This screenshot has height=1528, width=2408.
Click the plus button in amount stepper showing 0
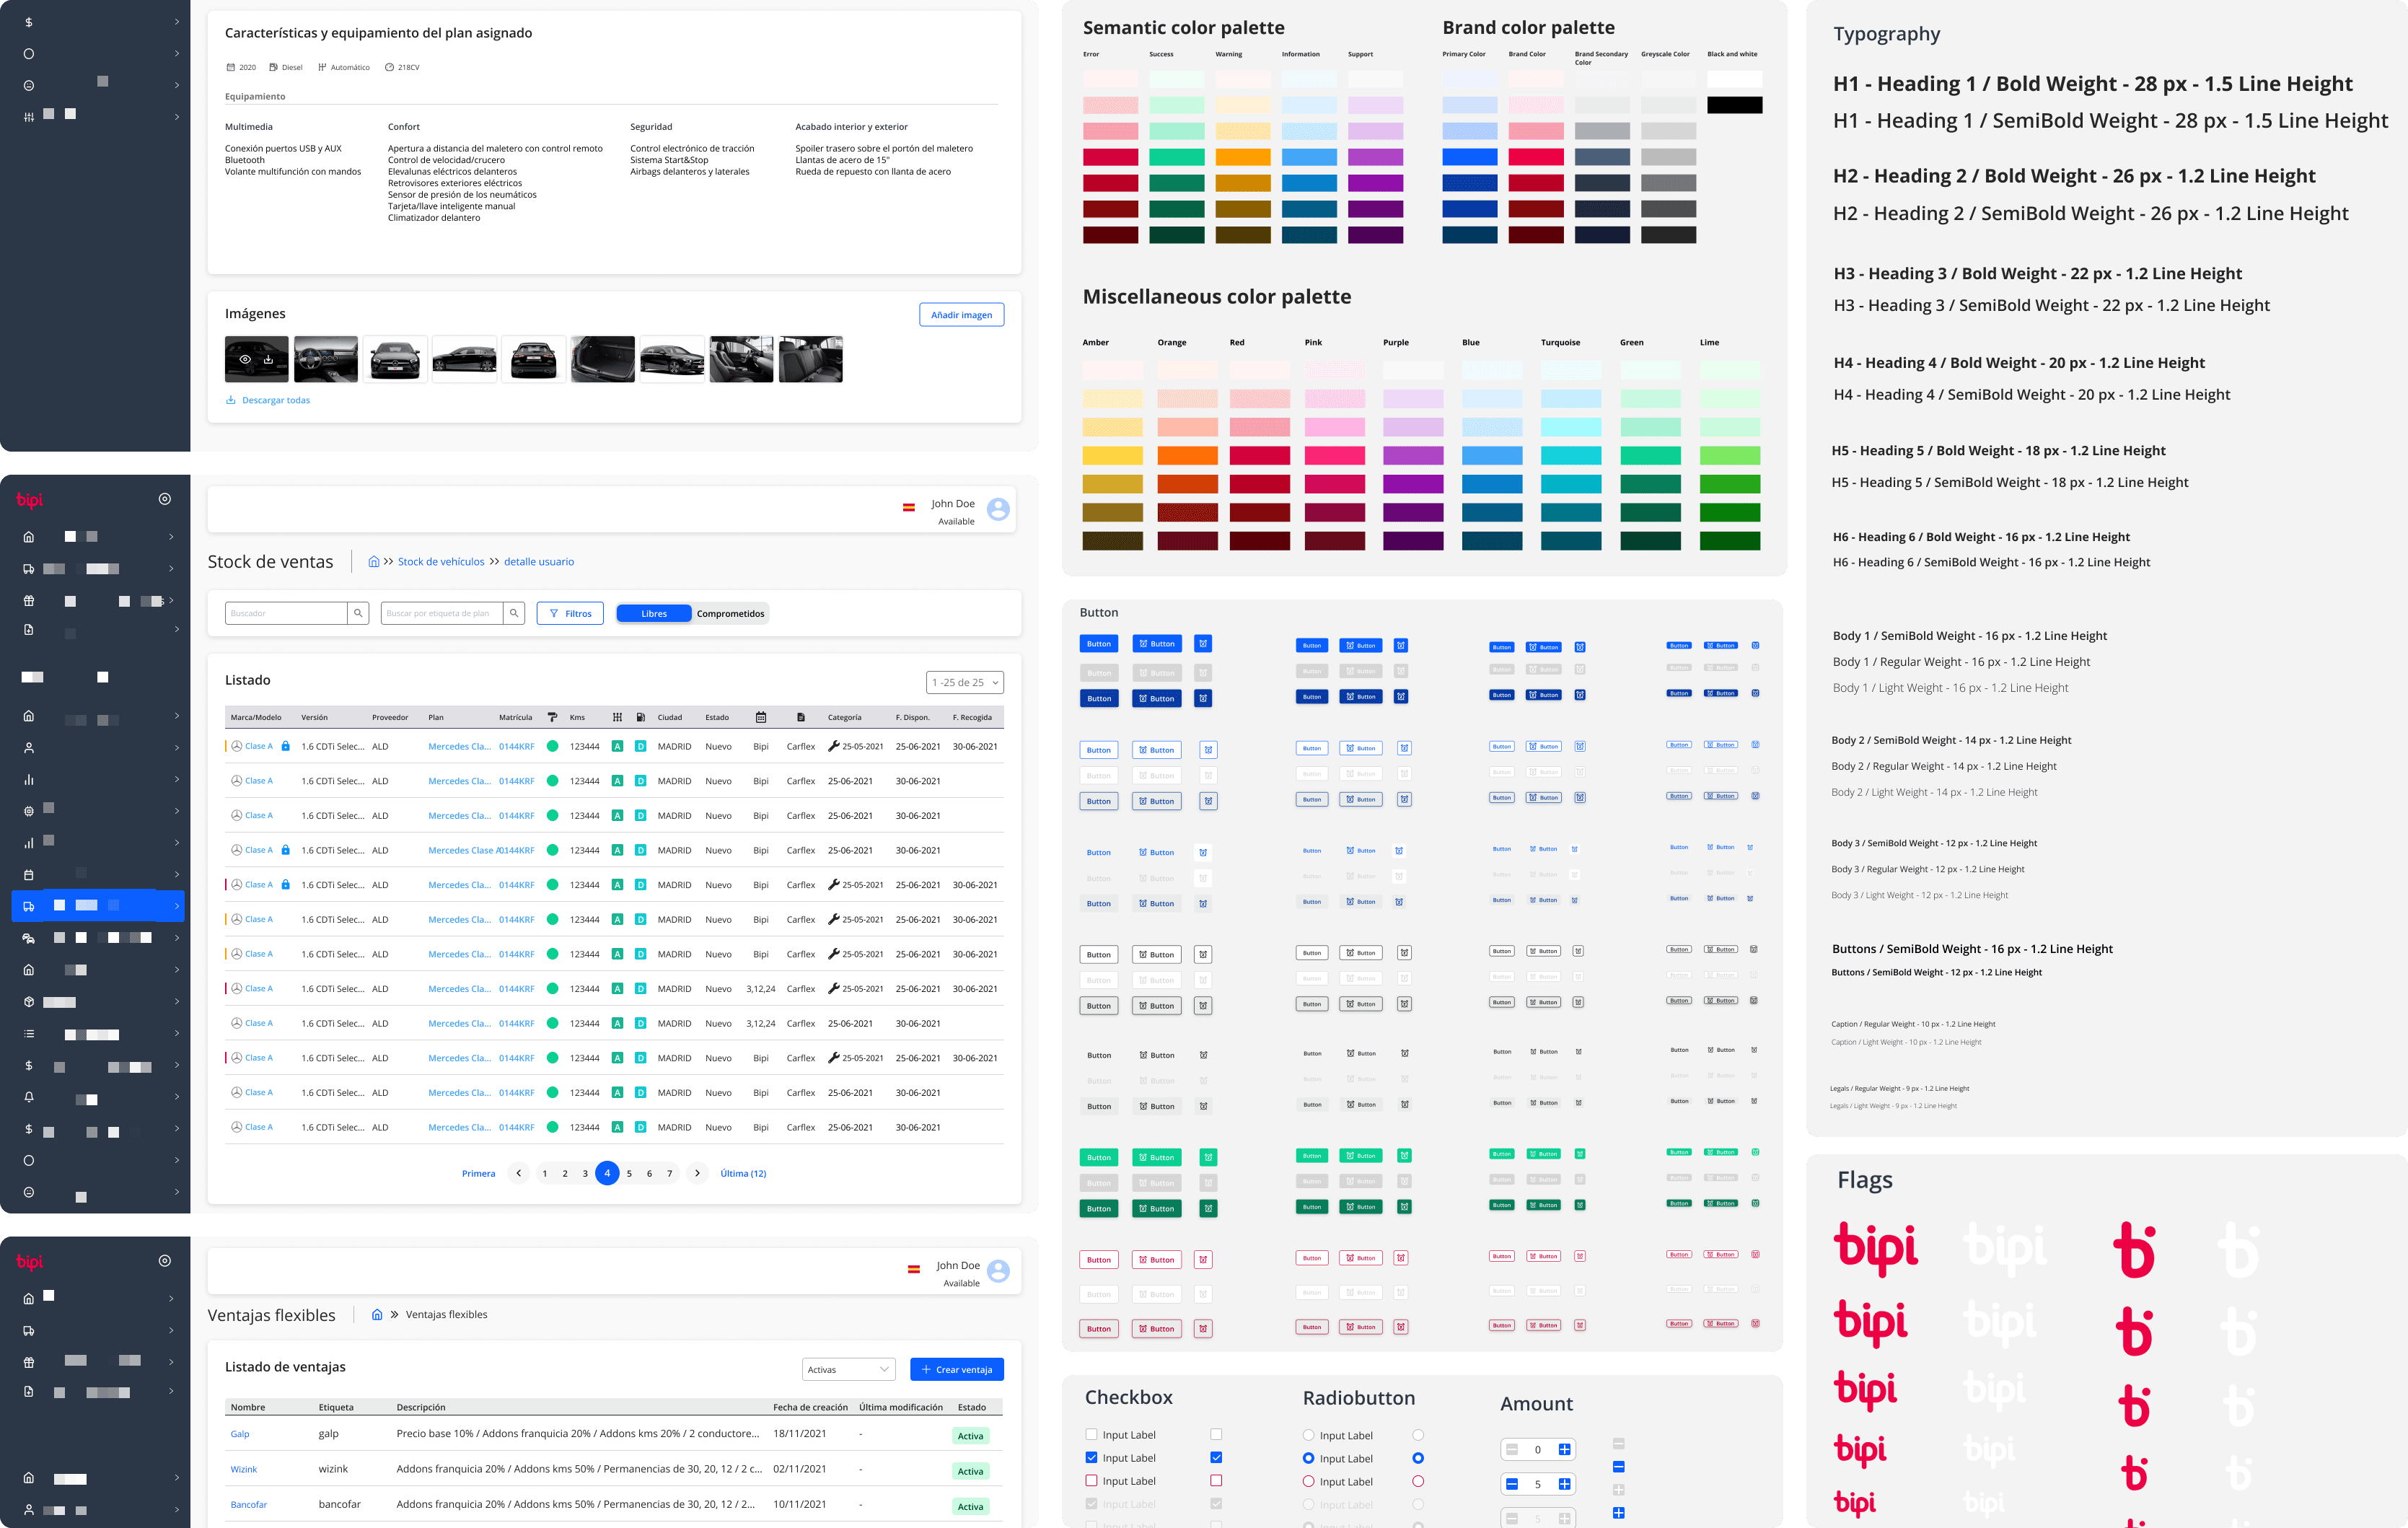point(1564,1449)
